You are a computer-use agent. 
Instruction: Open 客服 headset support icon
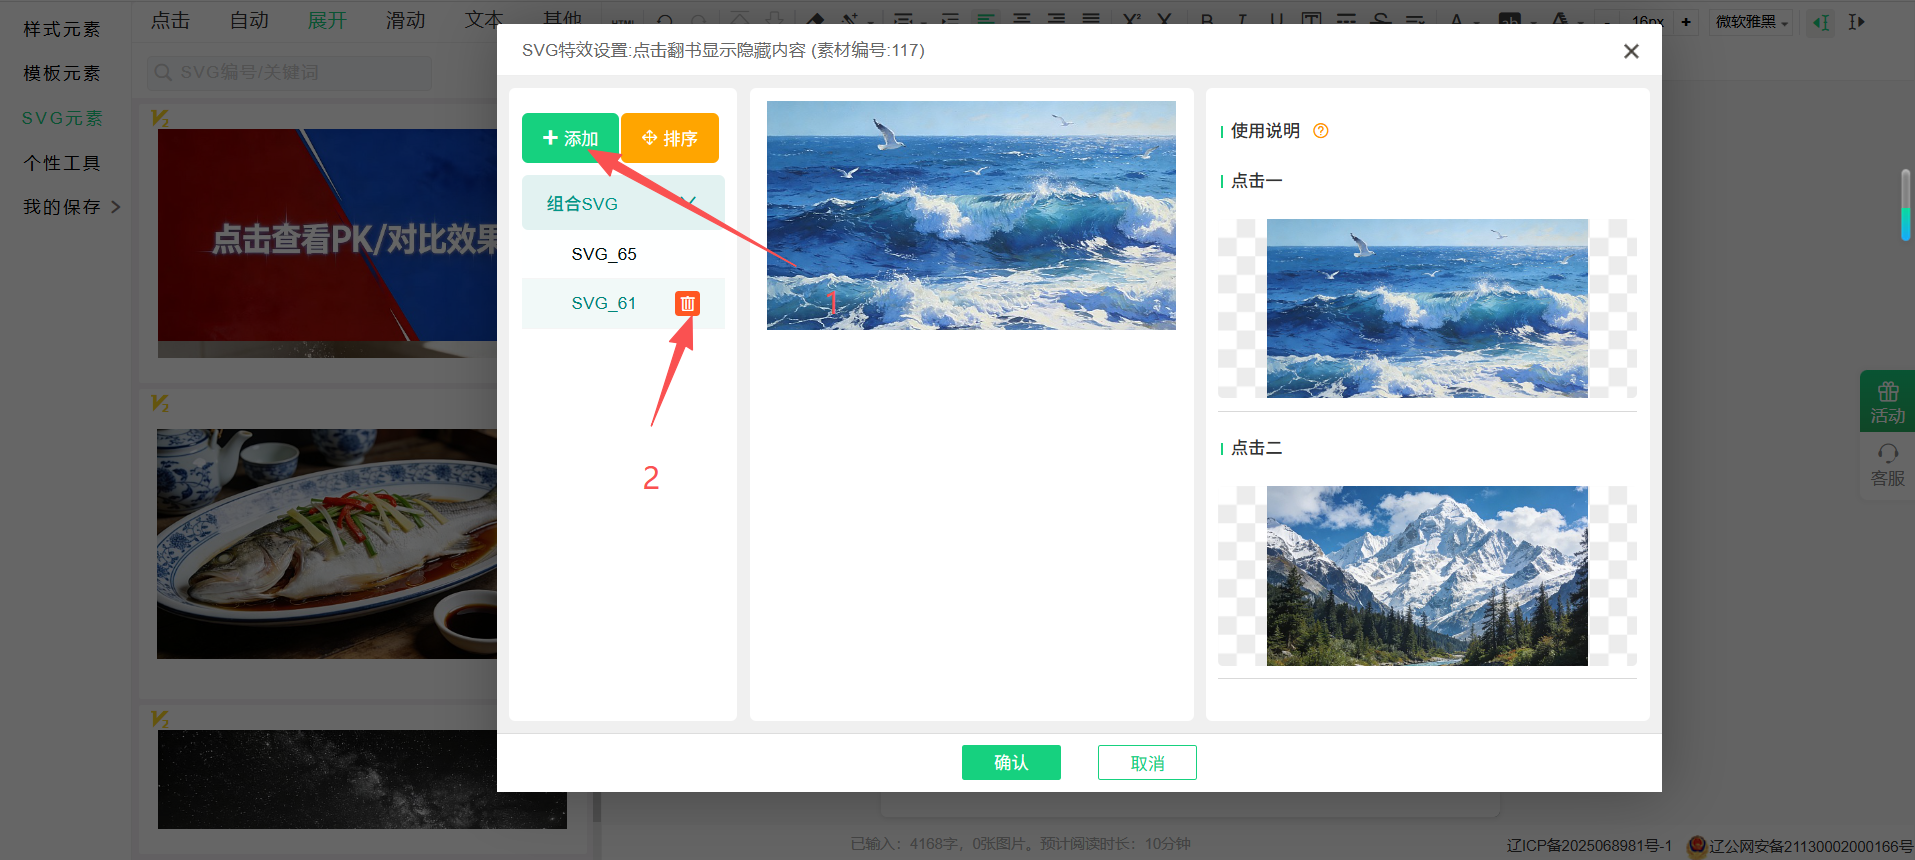[1887, 465]
